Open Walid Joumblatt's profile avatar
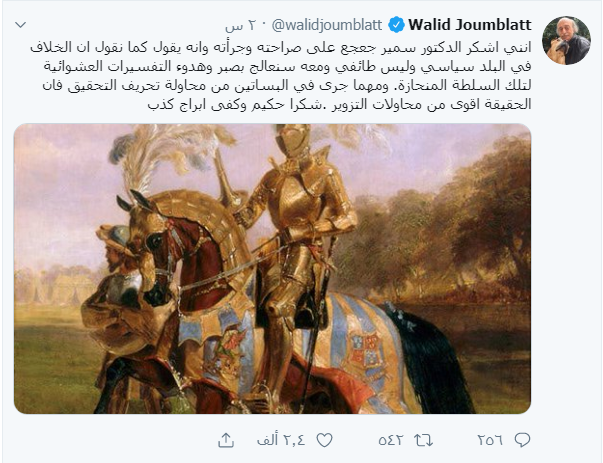Screen dimensions: 603x463 [x=566, y=40]
